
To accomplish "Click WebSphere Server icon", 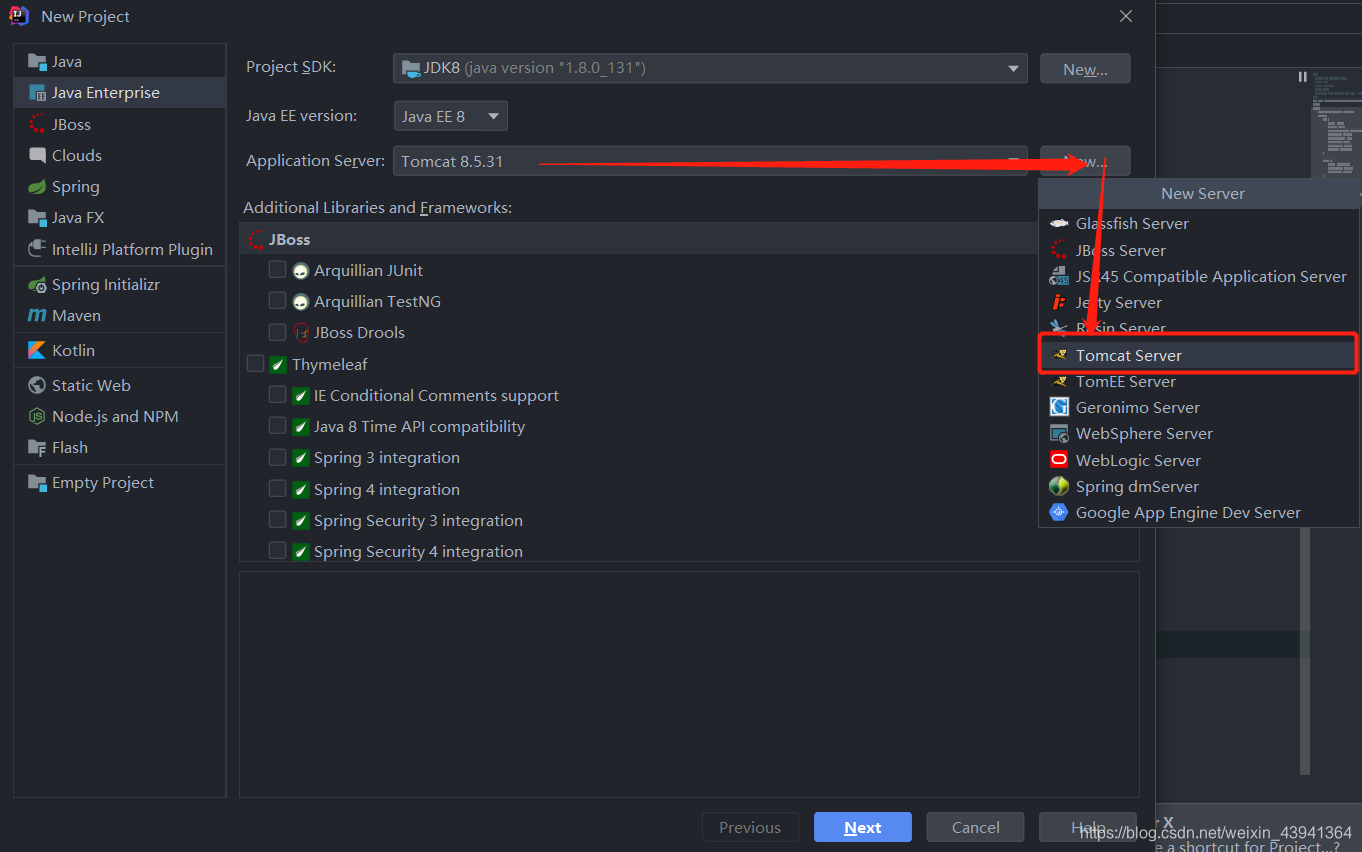I will click(x=1059, y=434).
